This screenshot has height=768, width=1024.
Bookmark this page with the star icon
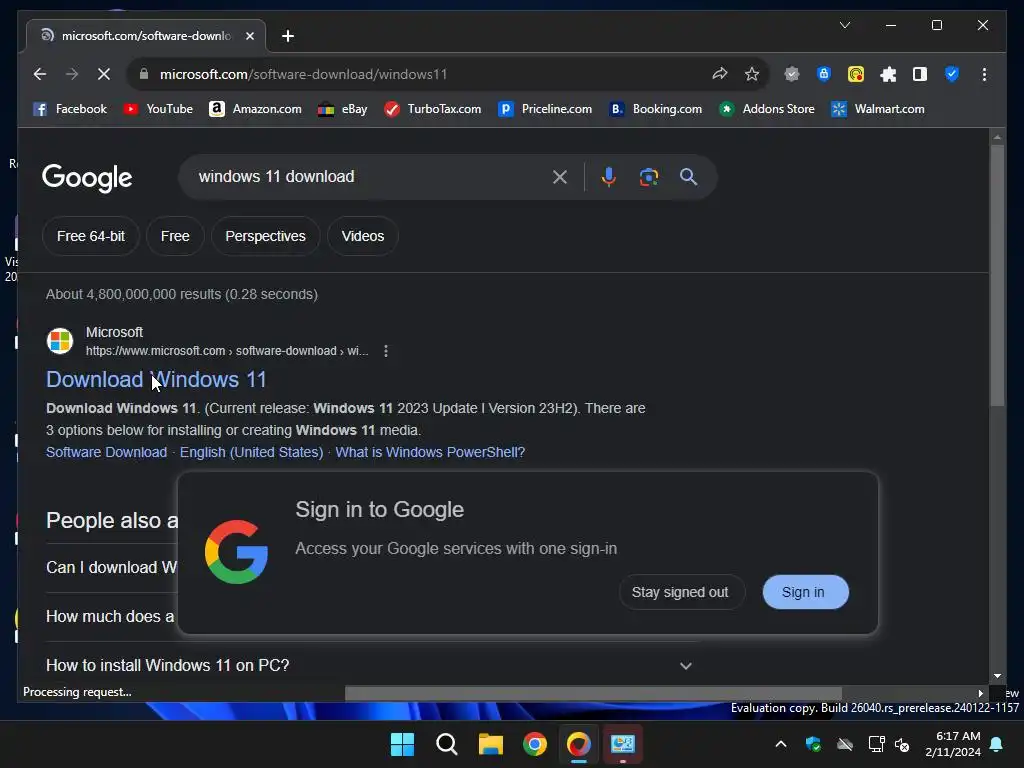point(752,74)
